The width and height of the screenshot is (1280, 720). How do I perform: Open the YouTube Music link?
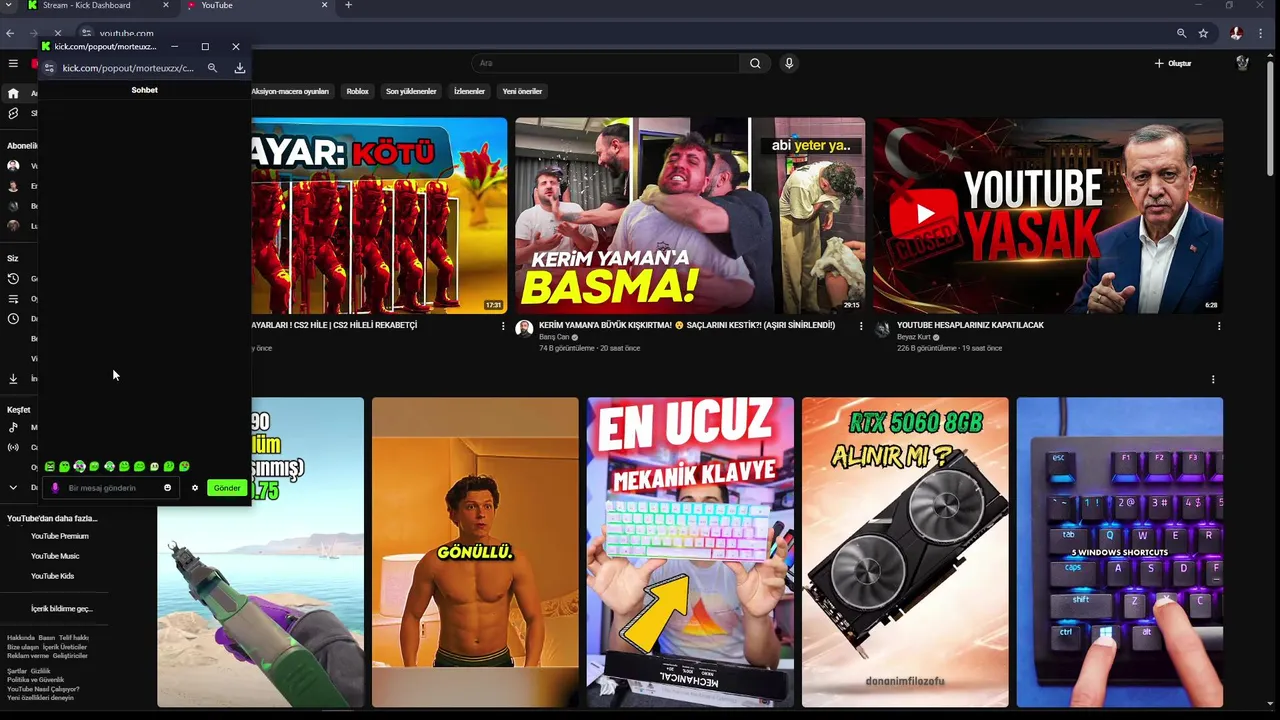tap(55, 556)
